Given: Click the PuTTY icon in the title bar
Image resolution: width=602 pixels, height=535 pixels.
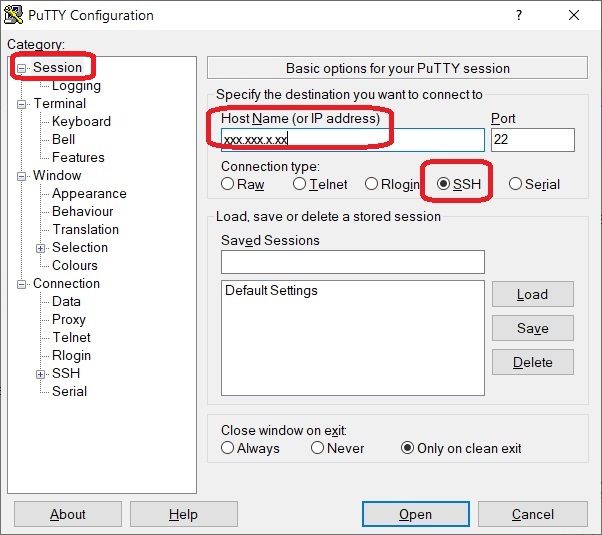Looking at the screenshot, I should [13, 15].
